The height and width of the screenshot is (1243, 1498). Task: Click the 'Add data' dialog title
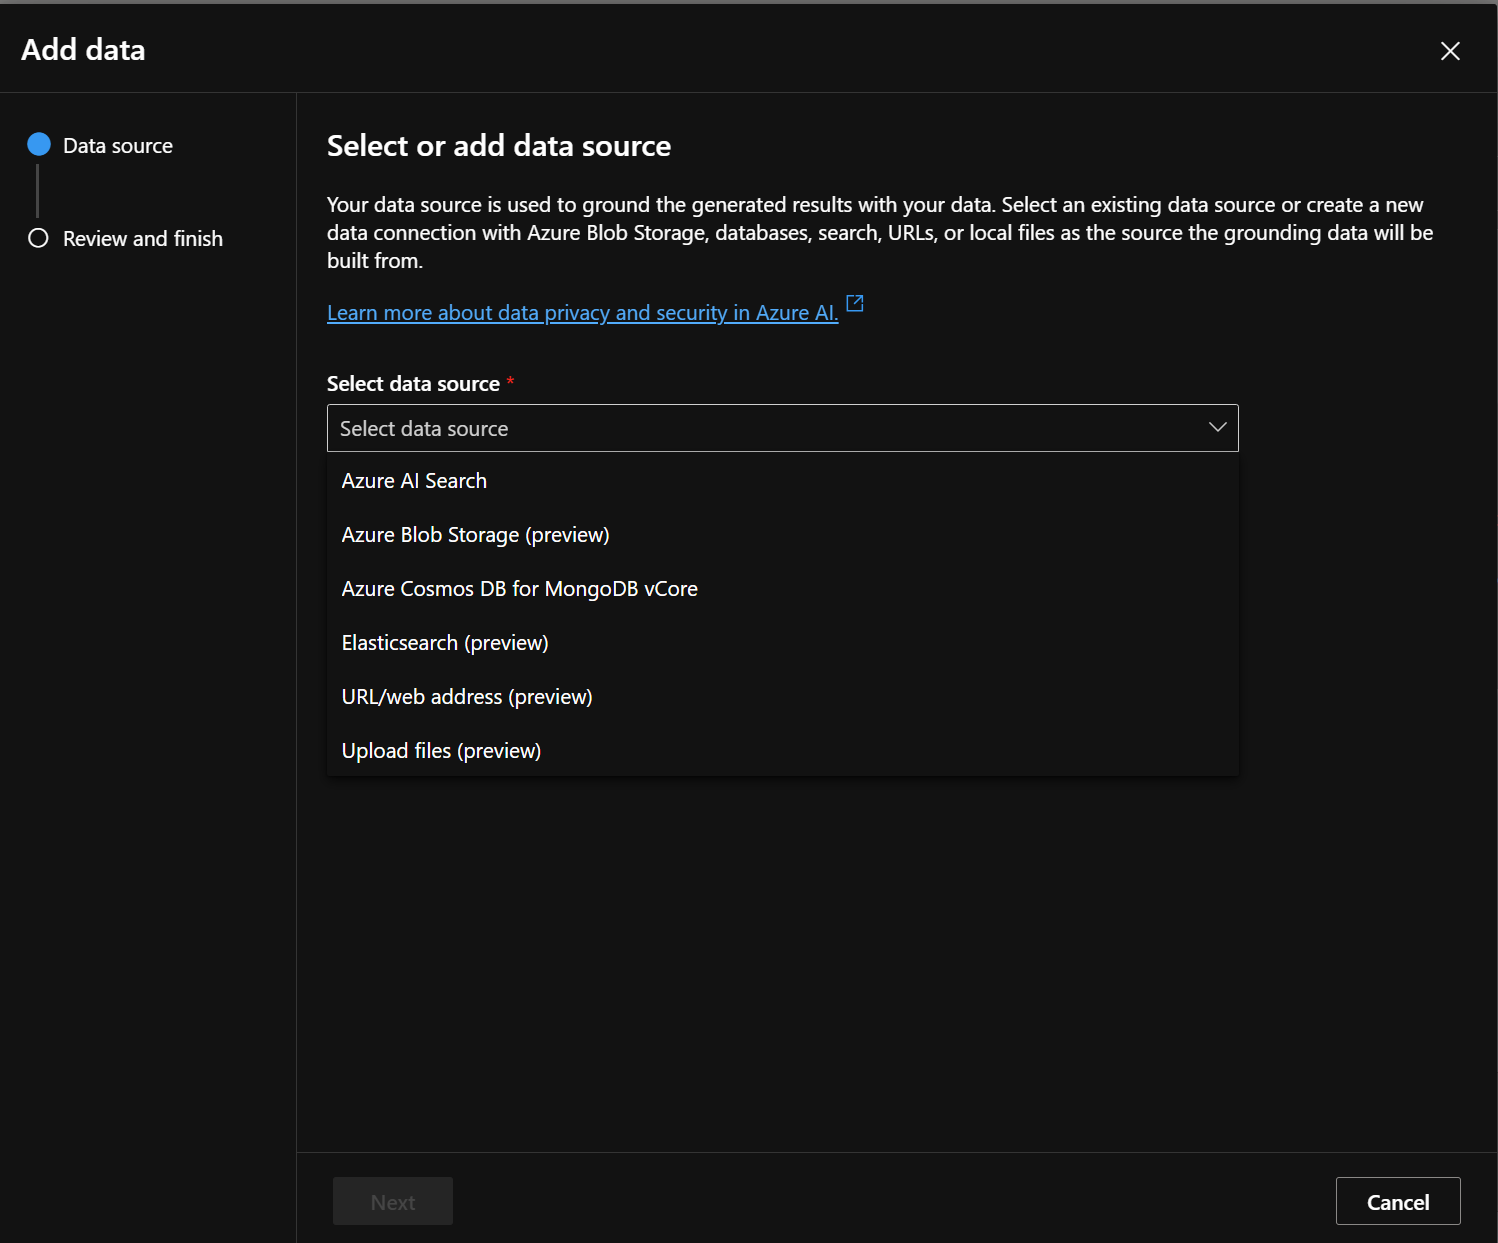83,50
